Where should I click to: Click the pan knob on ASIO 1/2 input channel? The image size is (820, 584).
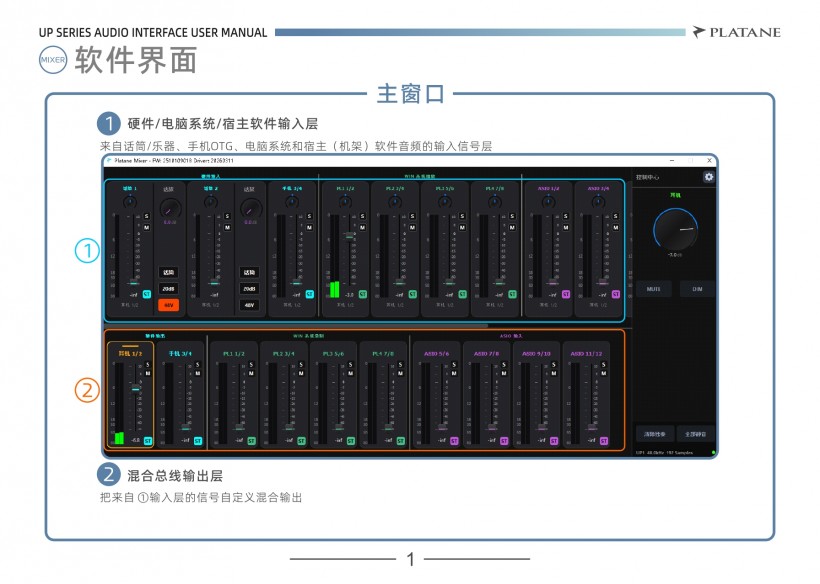pos(548,202)
